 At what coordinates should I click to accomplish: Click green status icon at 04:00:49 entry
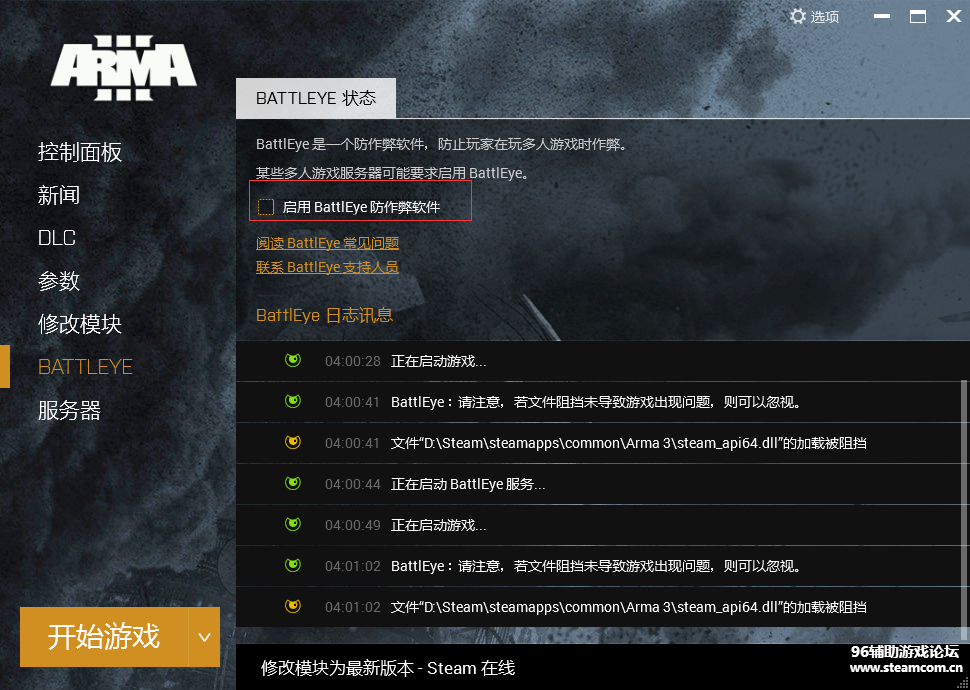(293, 525)
